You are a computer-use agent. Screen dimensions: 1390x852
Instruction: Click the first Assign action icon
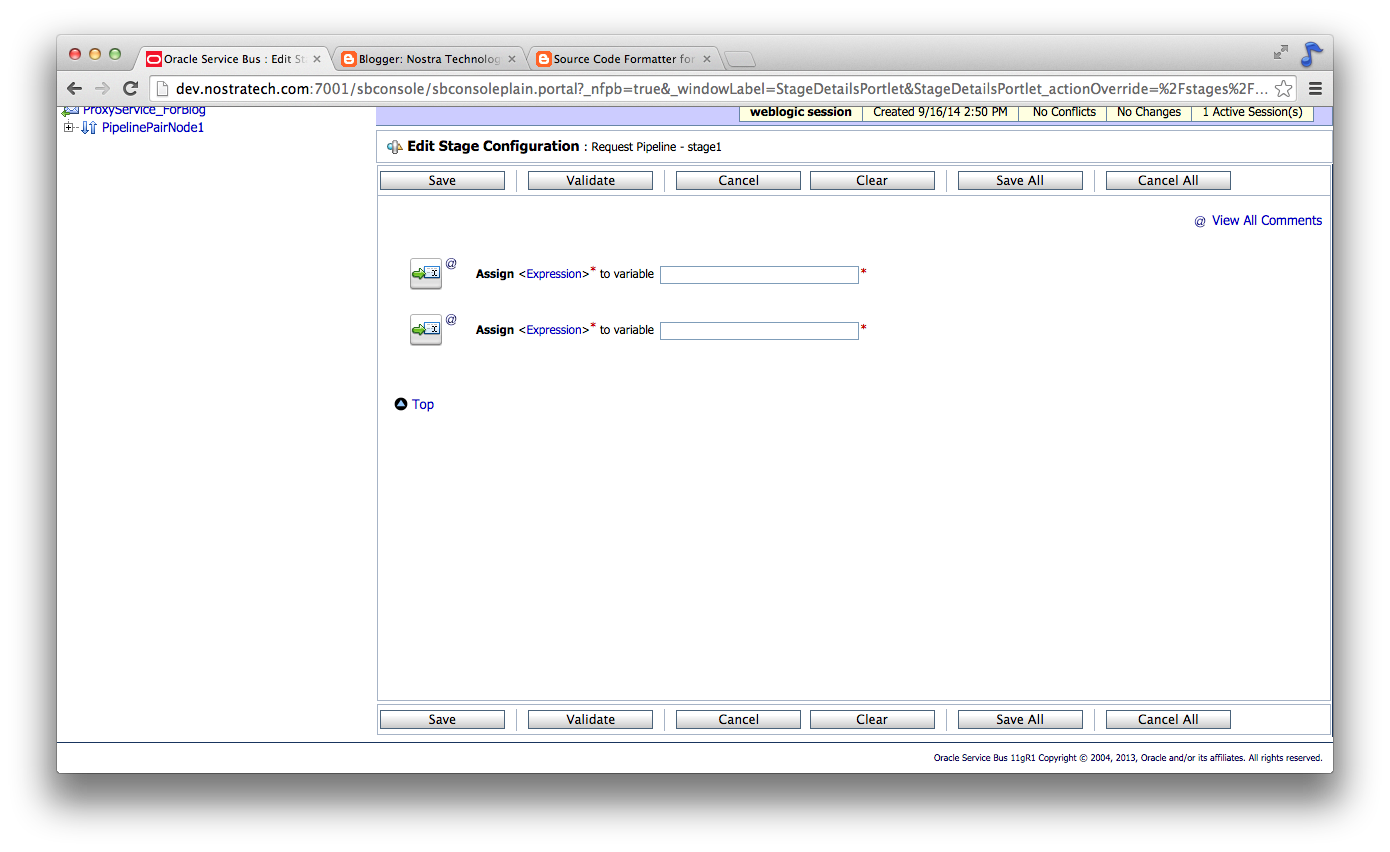tap(426, 273)
